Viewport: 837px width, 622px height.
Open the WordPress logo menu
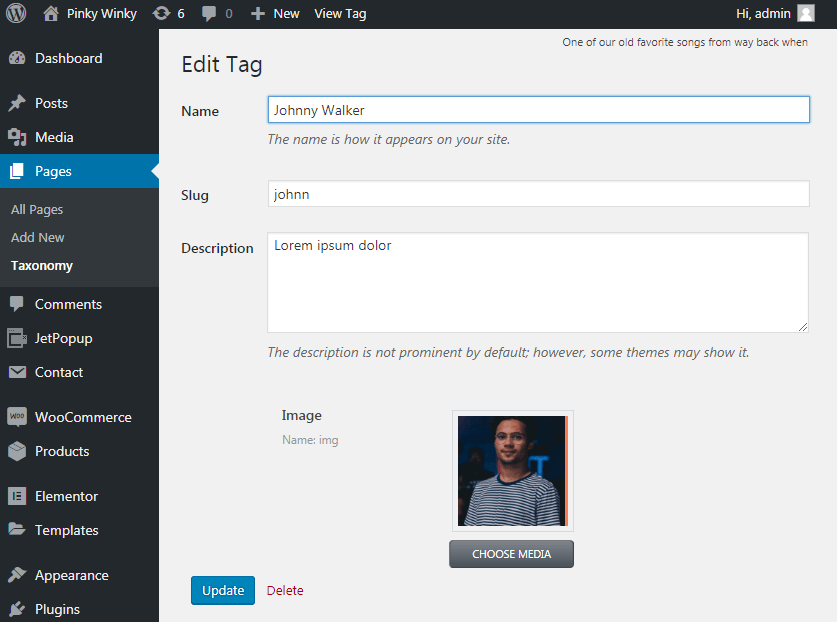16,13
